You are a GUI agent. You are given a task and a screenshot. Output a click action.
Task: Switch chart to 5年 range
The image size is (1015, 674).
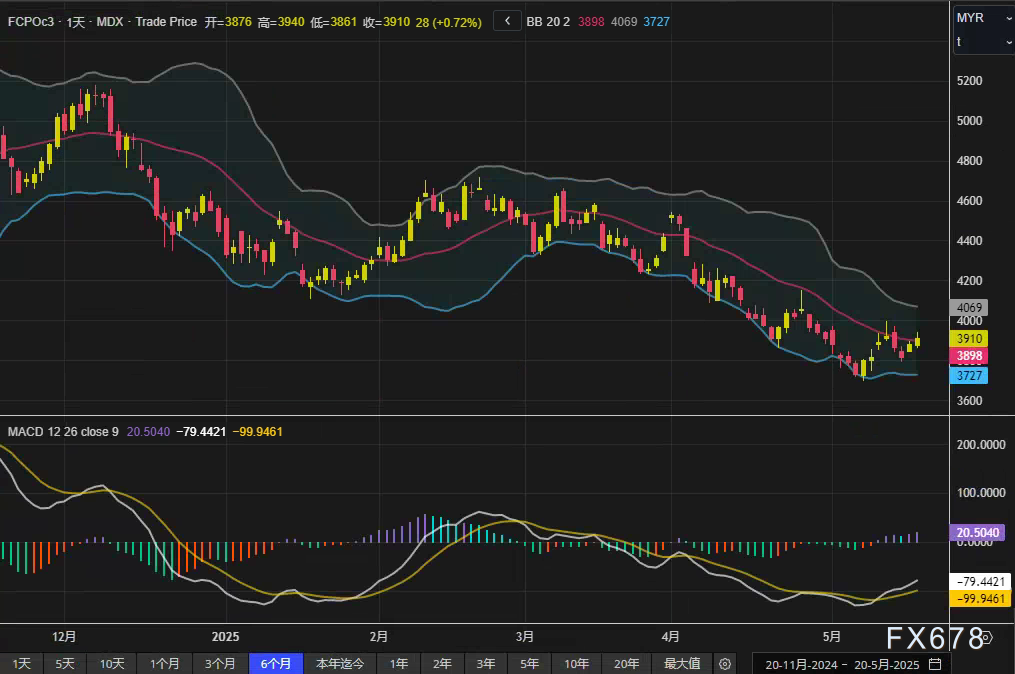(529, 663)
